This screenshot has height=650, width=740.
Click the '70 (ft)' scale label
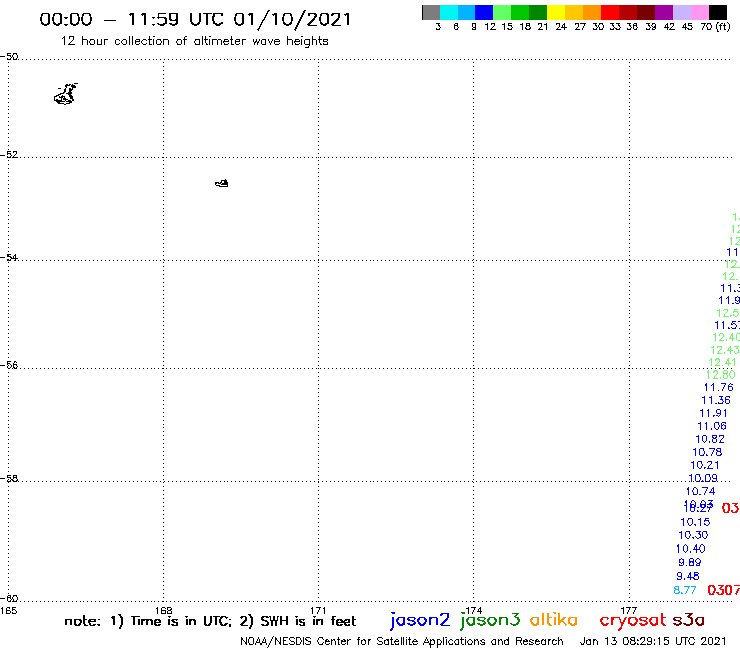(x=715, y=27)
